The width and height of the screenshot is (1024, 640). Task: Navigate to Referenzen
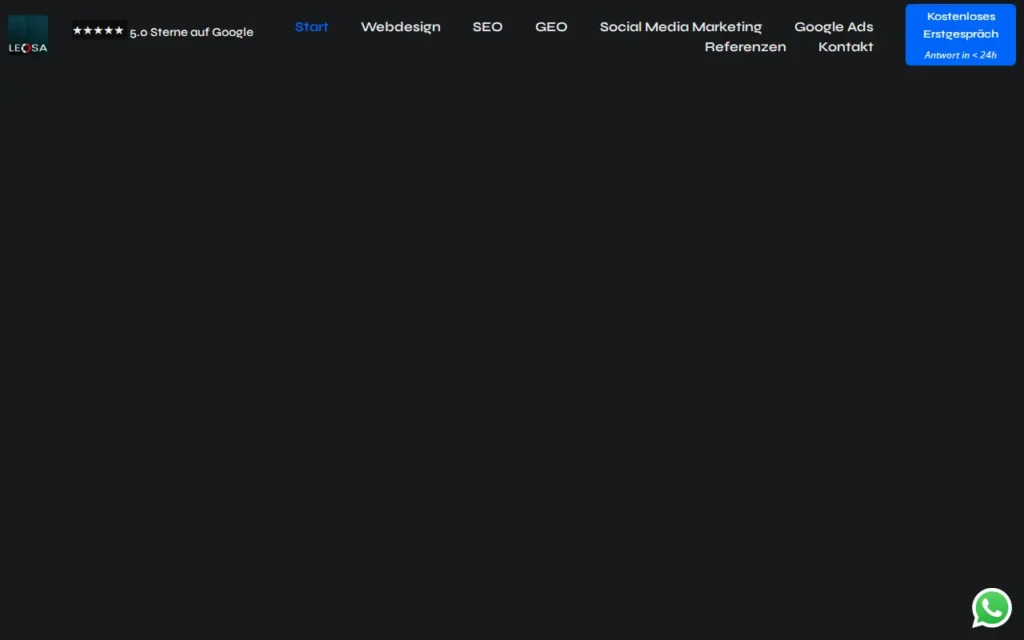tap(745, 47)
